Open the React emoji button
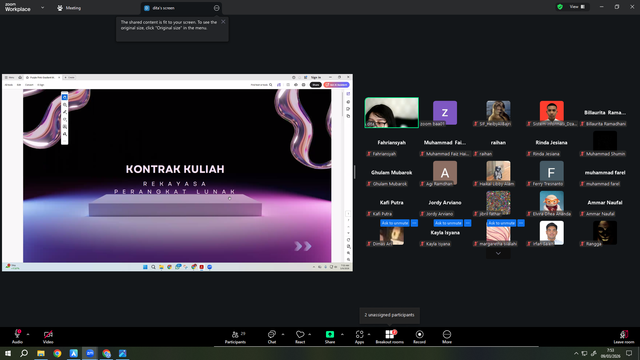640x360 pixels. click(x=300, y=337)
